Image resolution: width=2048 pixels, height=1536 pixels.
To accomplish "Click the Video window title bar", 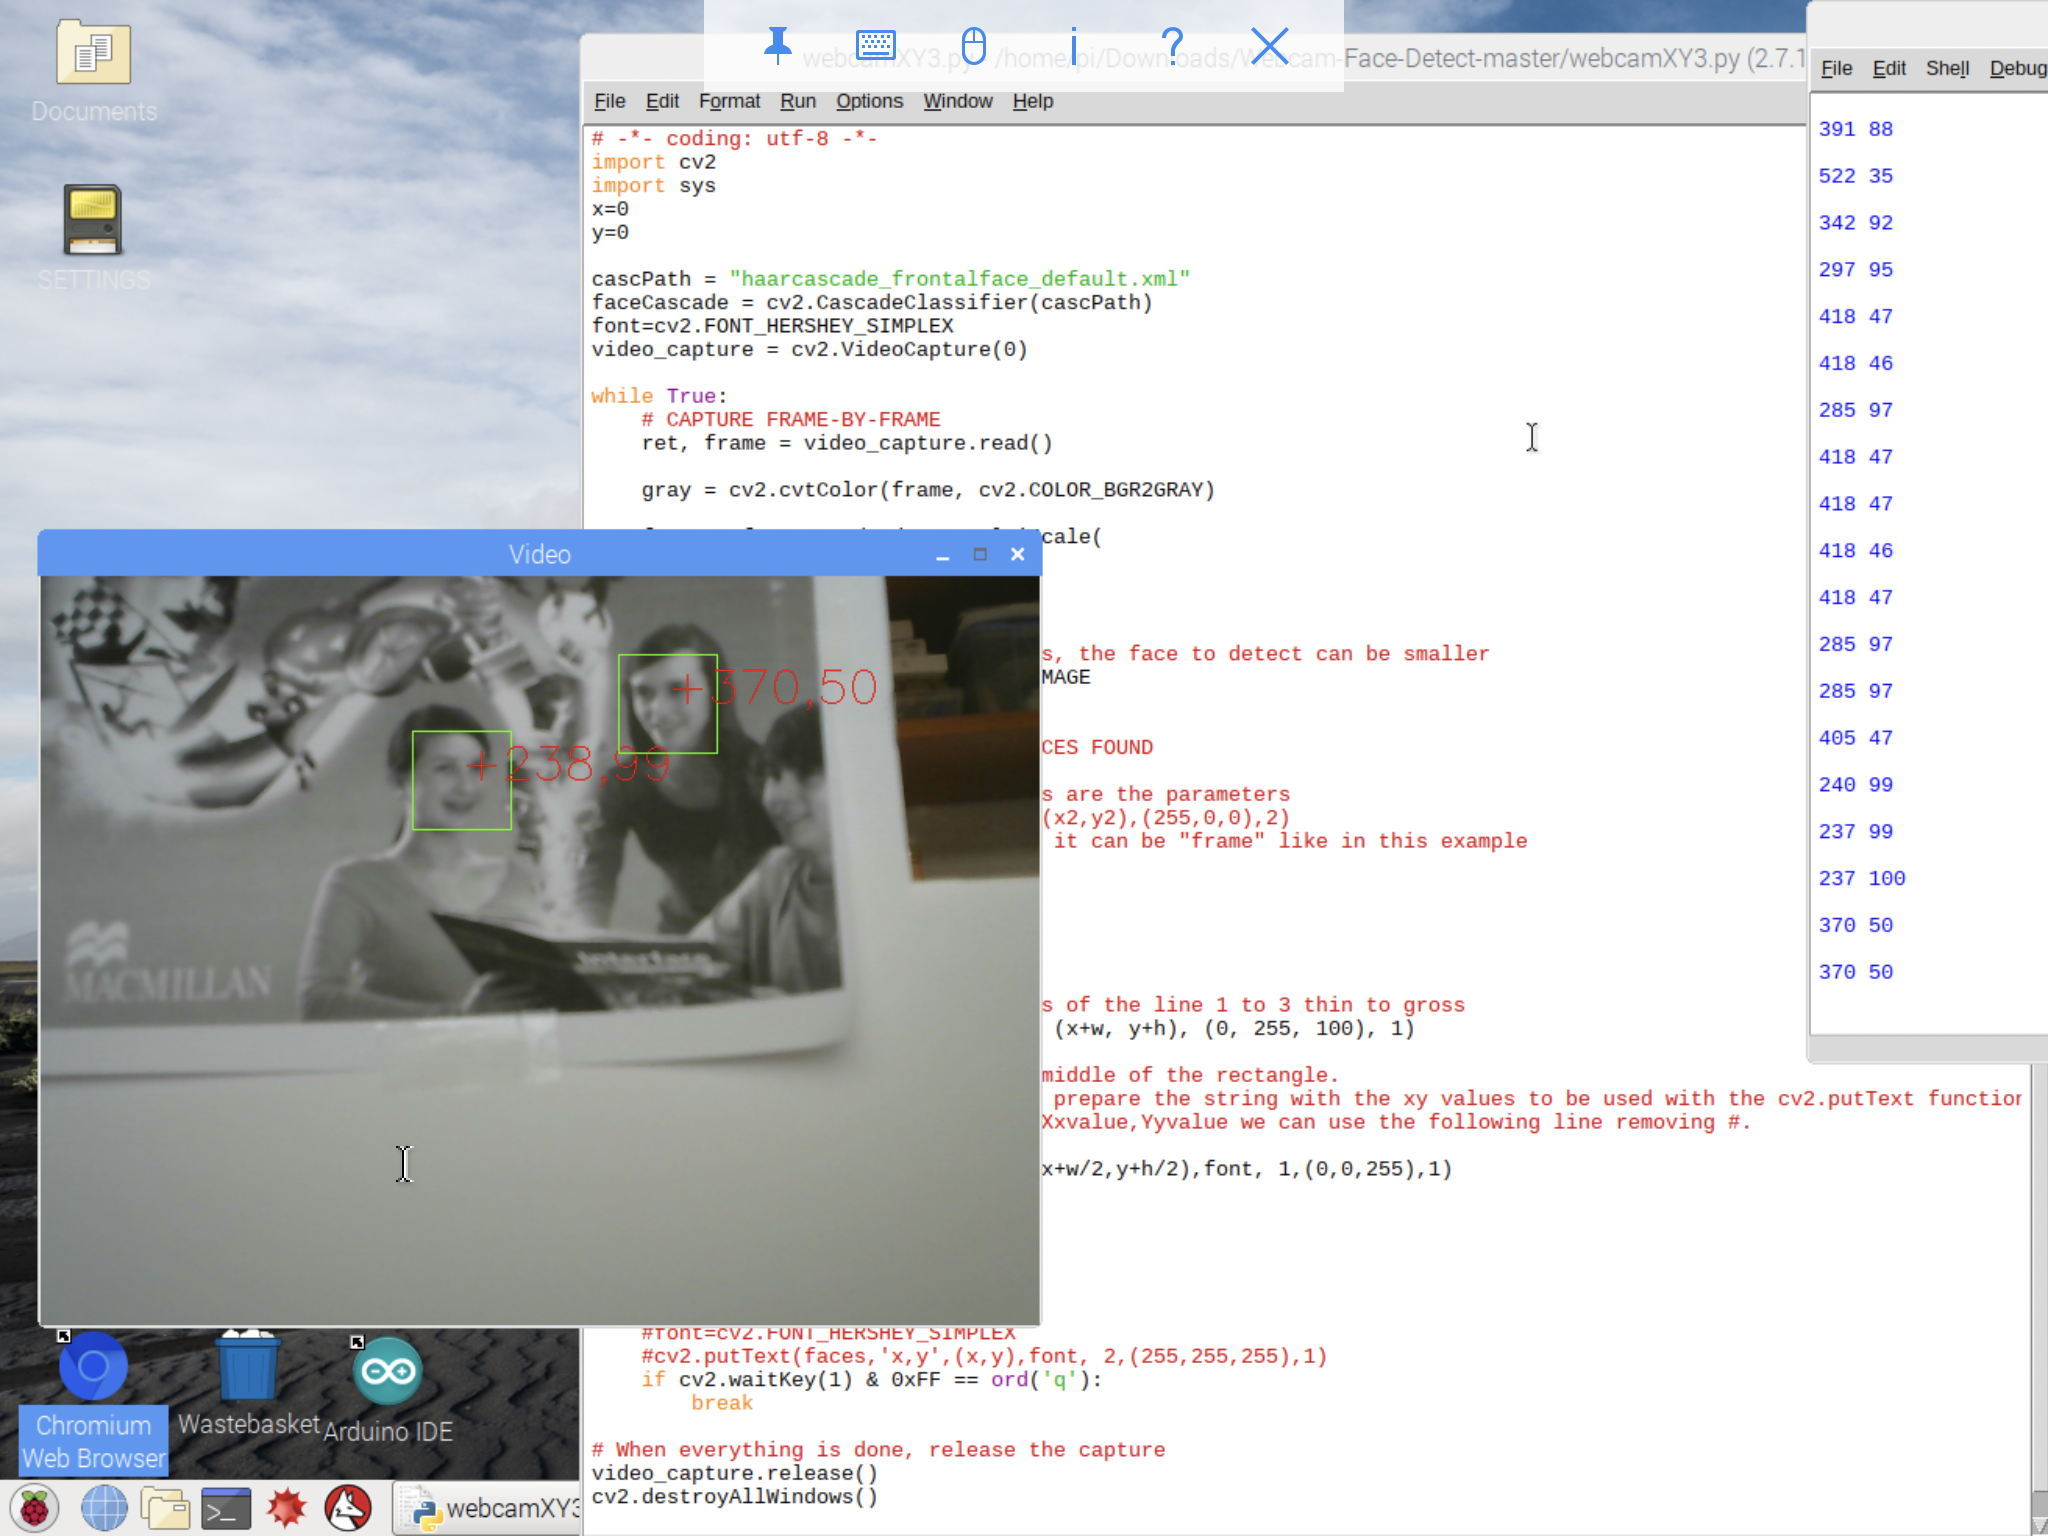I will 539,554.
